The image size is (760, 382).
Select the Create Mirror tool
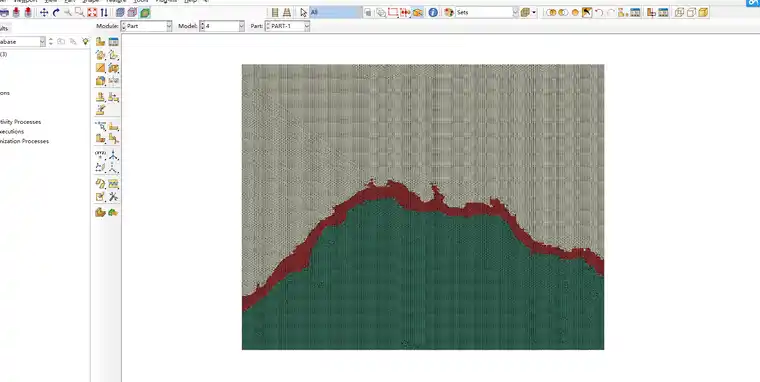click(113, 80)
